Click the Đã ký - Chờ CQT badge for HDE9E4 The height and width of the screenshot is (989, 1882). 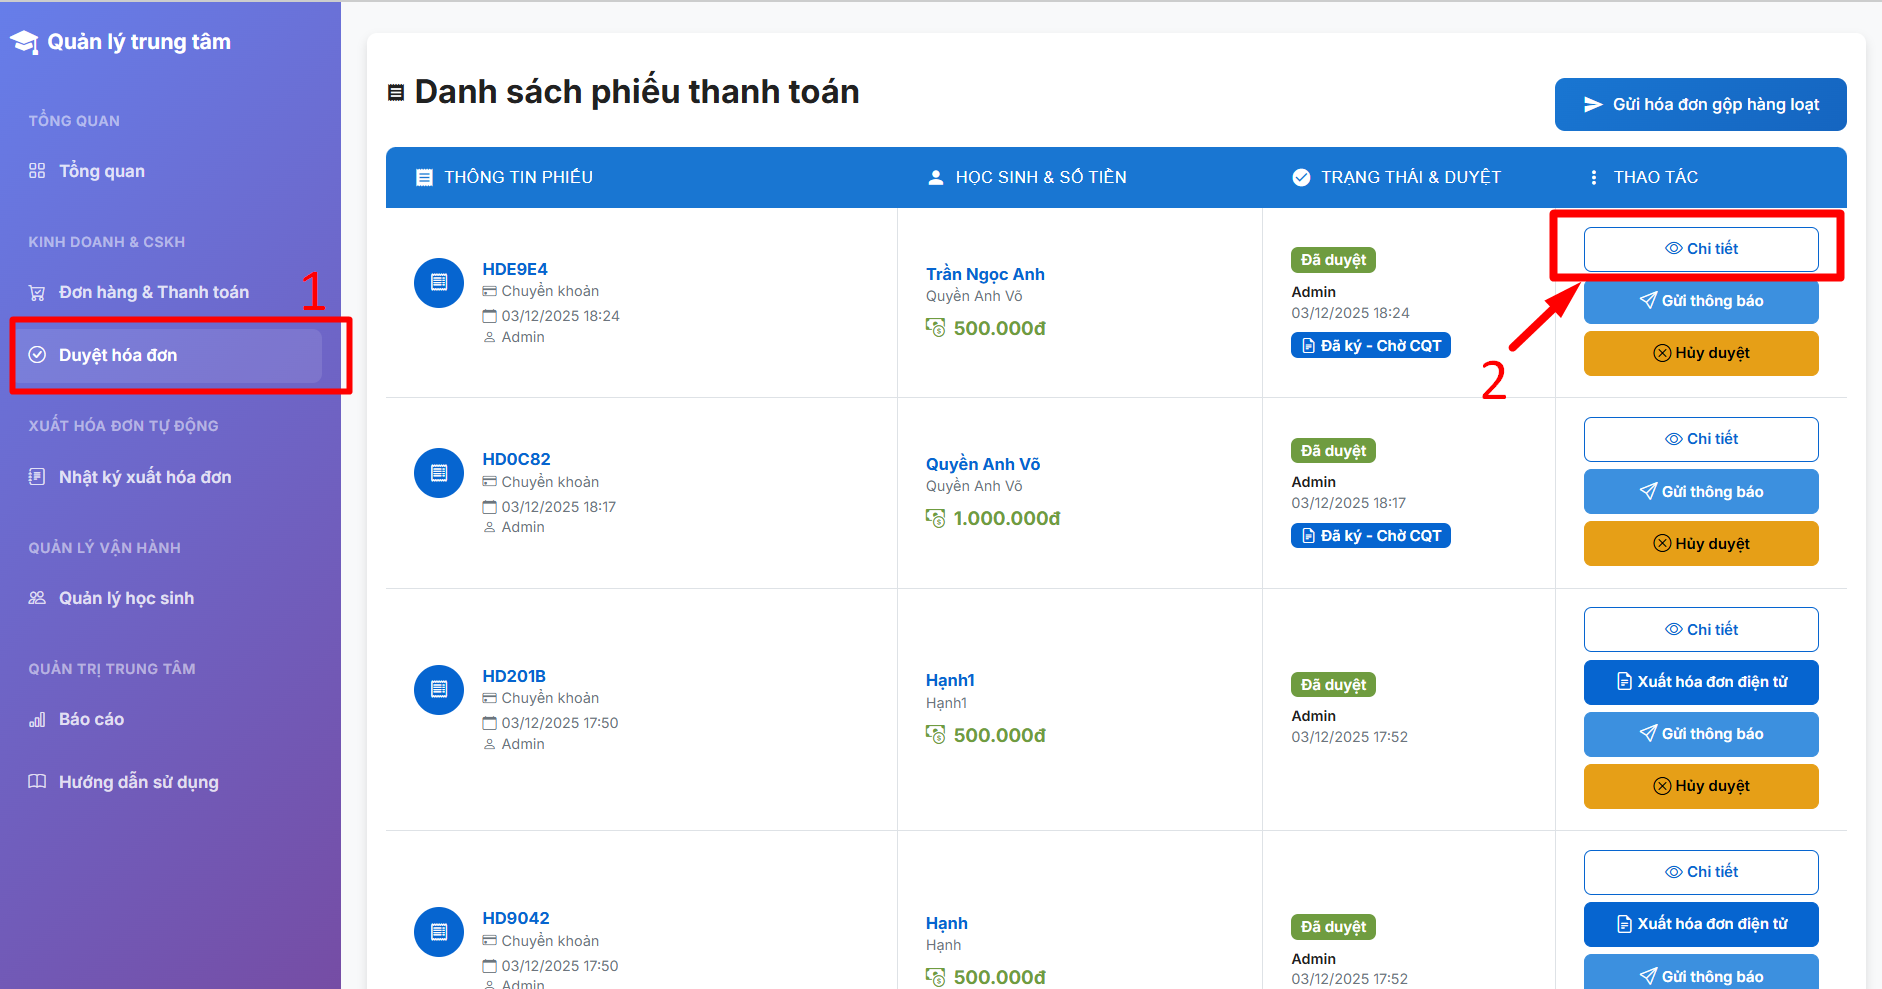(x=1370, y=346)
